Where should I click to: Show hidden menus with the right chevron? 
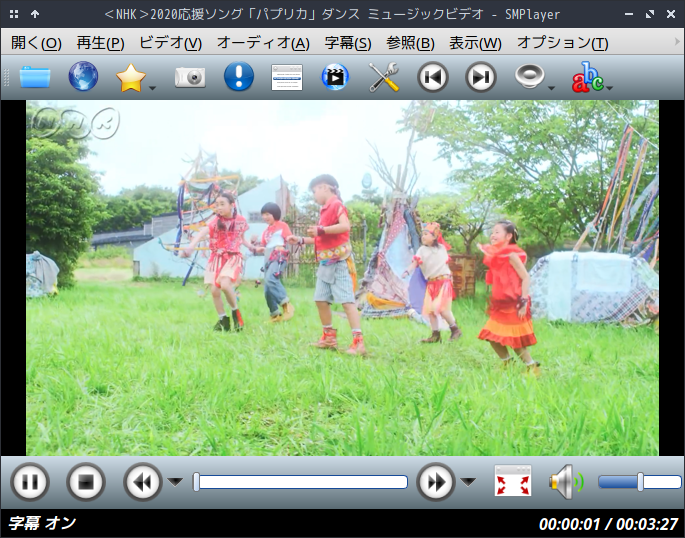tap(678, 42)
